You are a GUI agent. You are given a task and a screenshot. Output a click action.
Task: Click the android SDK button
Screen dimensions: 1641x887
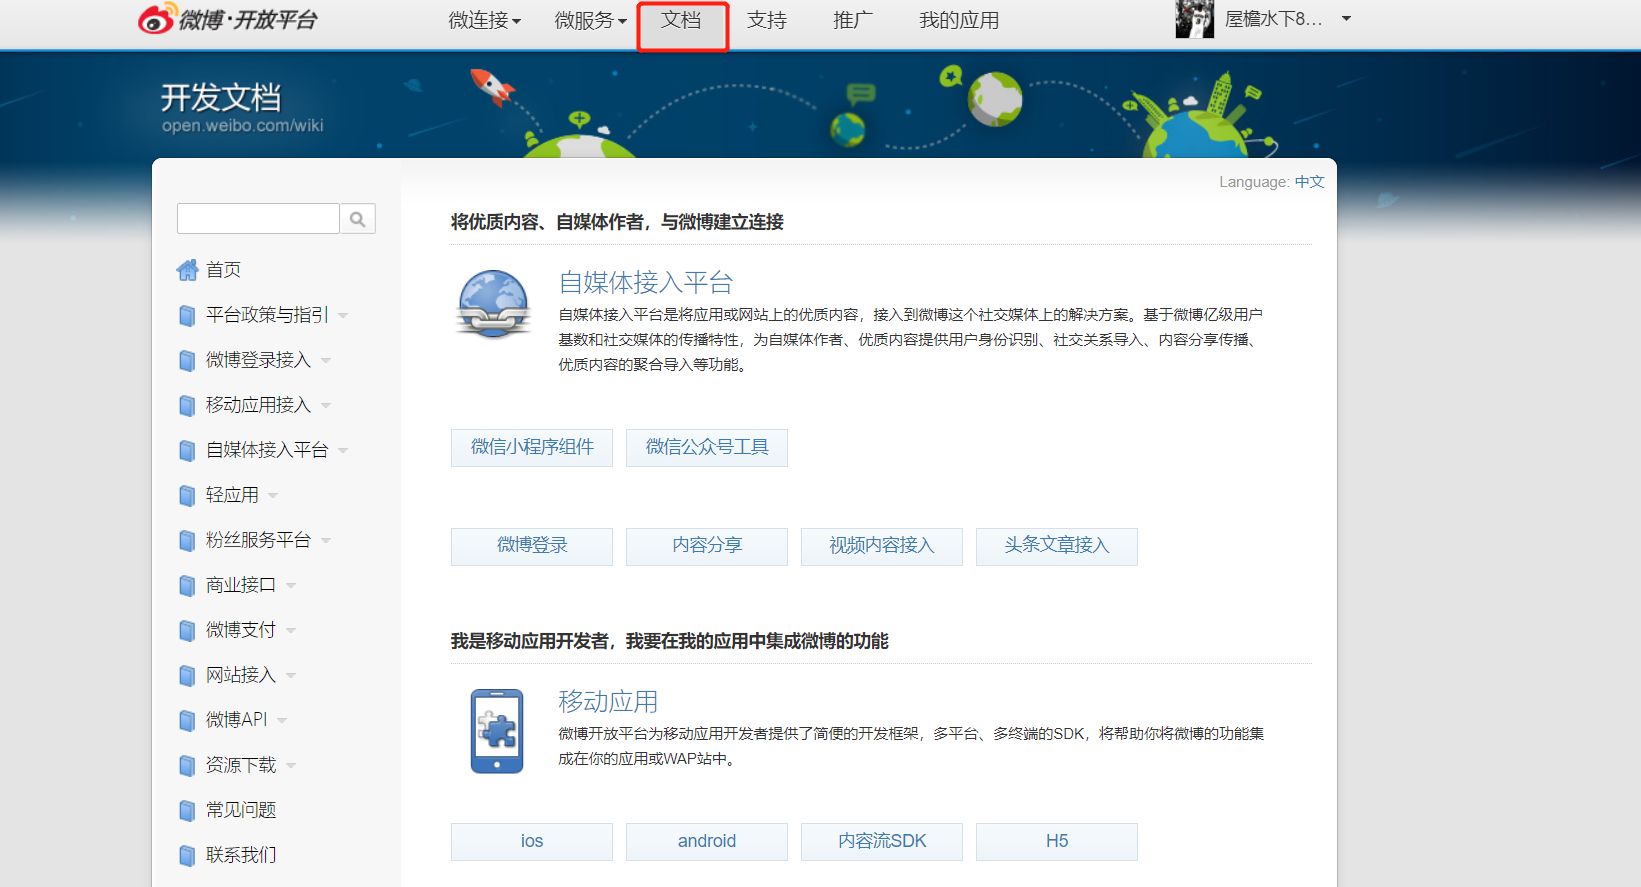click(707, 842)
